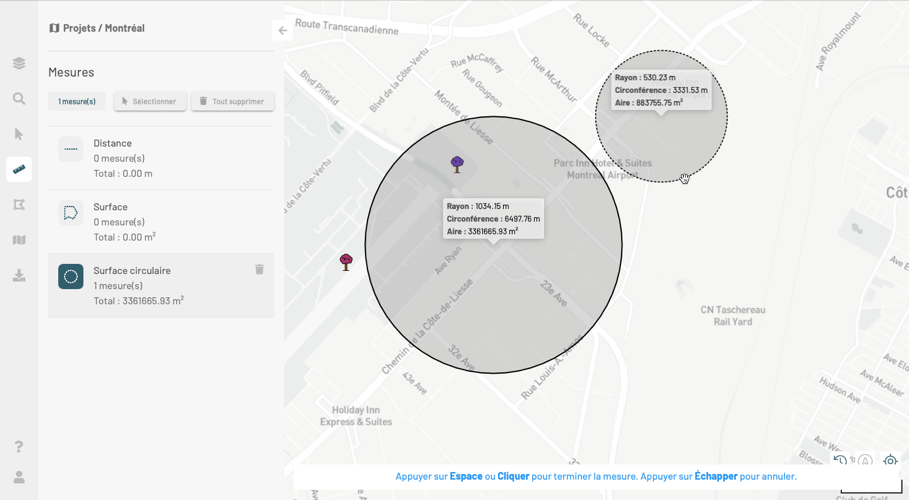Open the layers panel in sidebar
909x500 pixels.
(19, 63)
